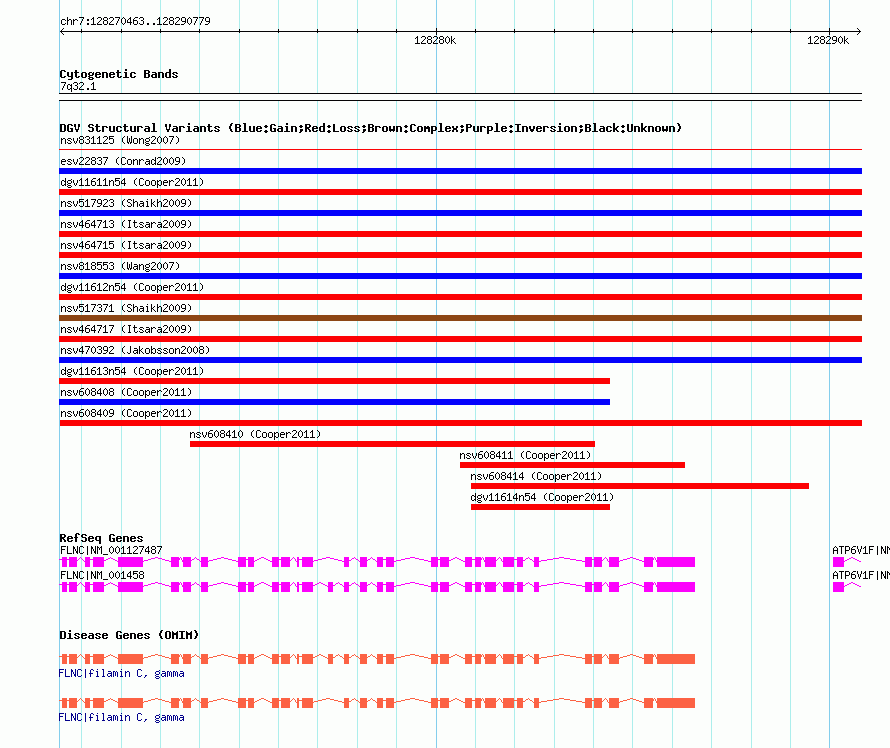The width and height of the screenshot is (890, 748).
Task: Click the nsv517371 (Shaikh2009) label
Action: pyautogui.click(x=126, y=308)
